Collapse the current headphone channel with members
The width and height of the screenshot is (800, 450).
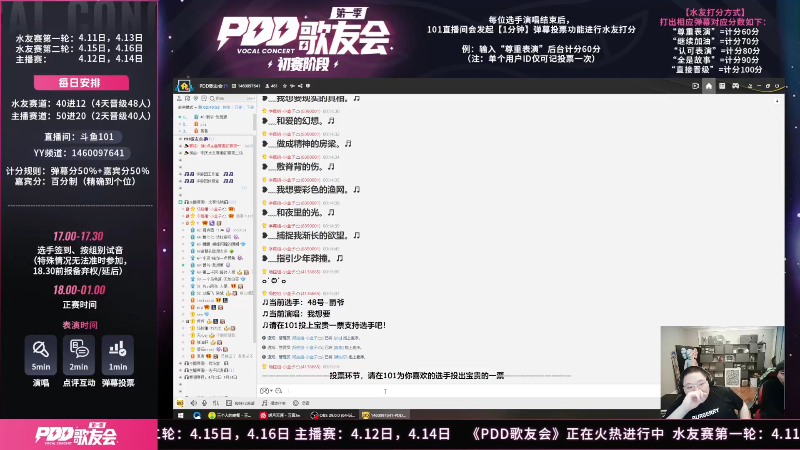pos(180,202)
